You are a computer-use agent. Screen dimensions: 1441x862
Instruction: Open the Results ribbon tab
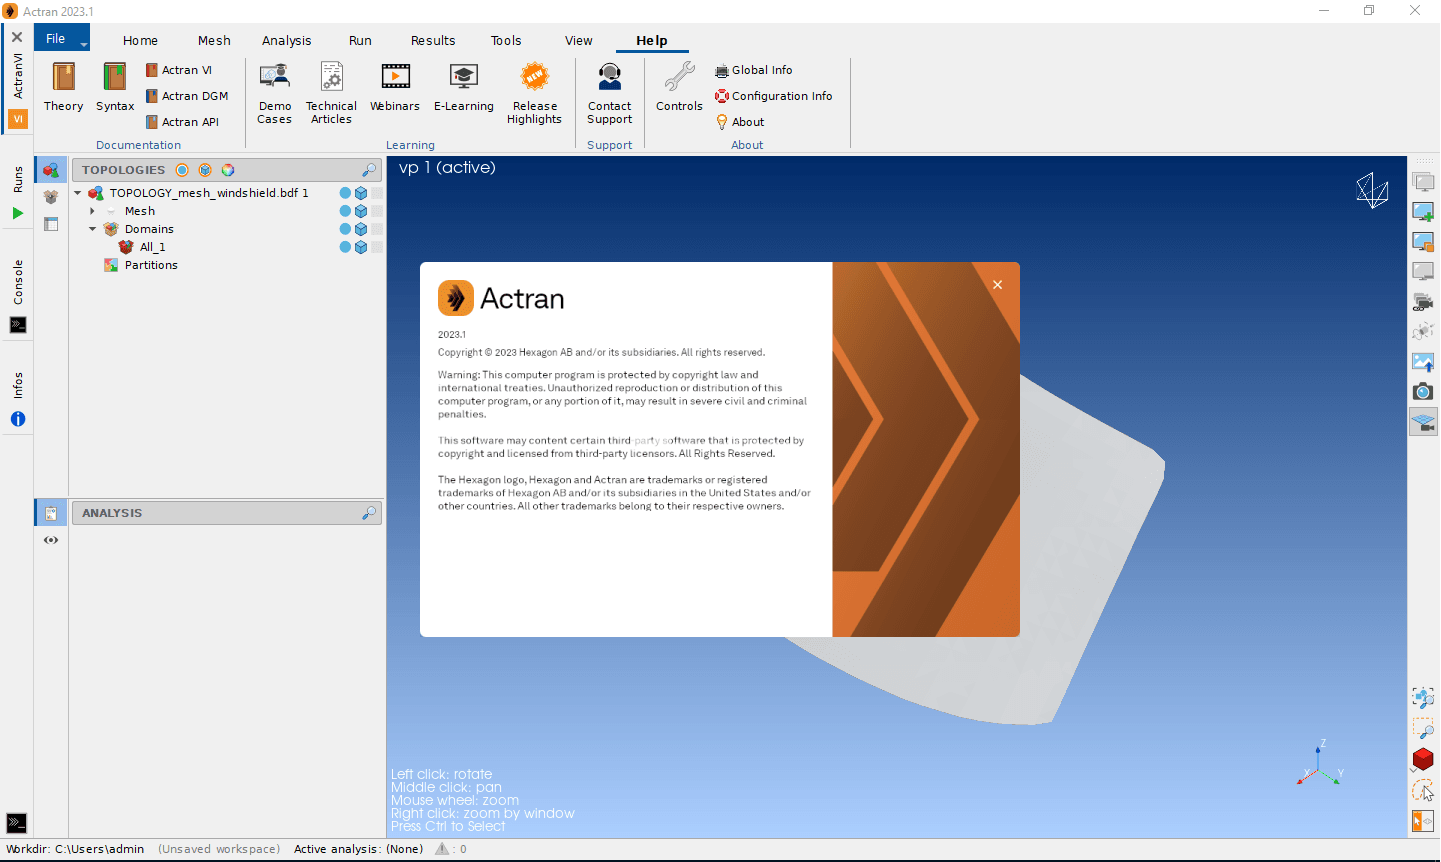(x=432, y=41)
